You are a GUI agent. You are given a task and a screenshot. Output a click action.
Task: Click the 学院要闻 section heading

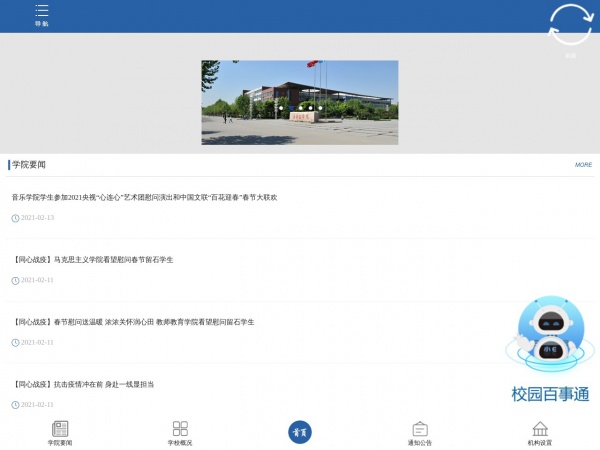[29, 165]
